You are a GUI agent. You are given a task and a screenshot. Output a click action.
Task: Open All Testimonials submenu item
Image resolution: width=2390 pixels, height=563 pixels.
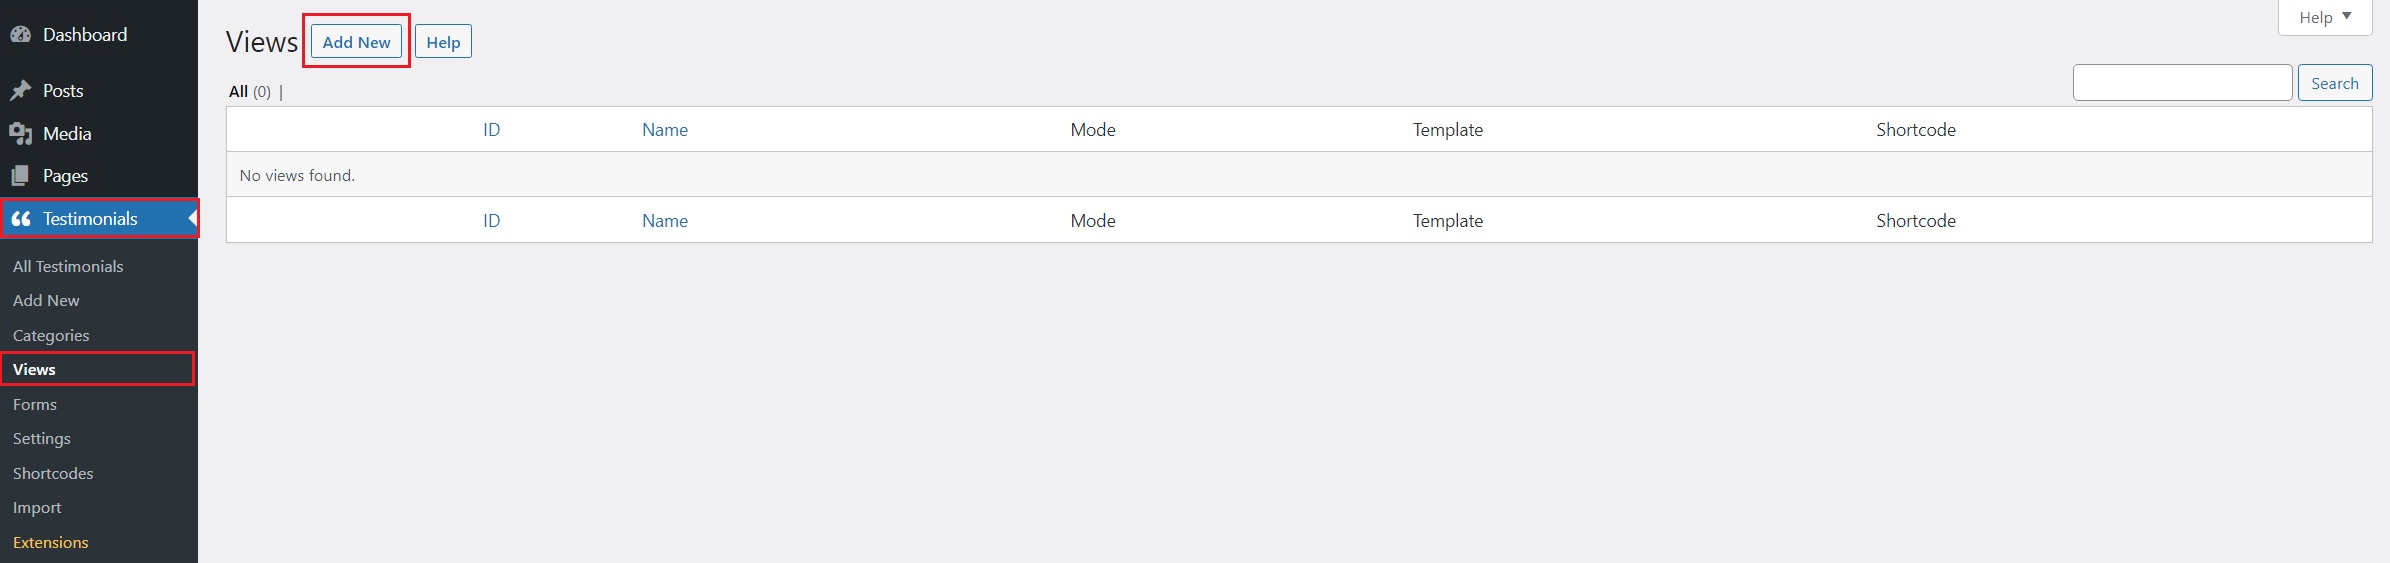[x=68, y=267]
